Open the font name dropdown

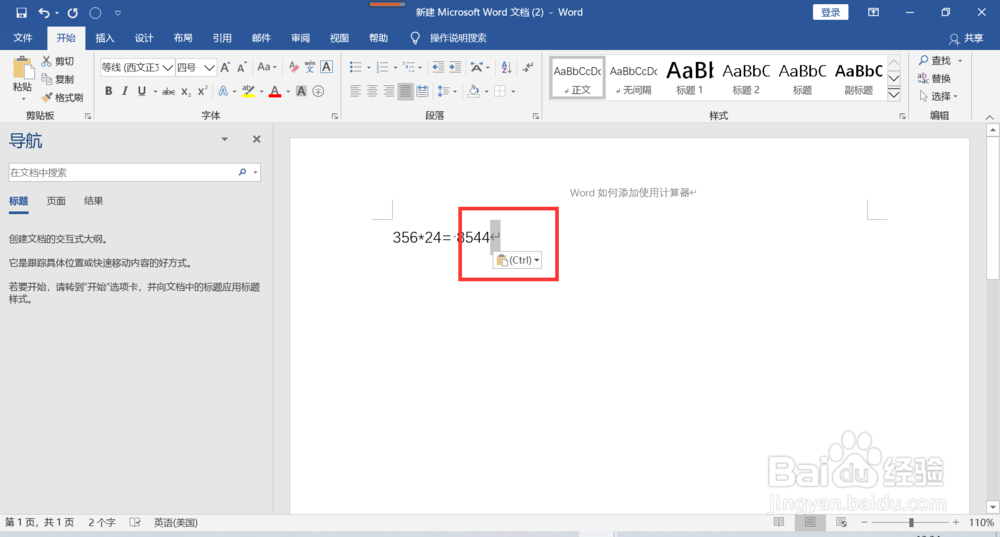(x=167, y=67)
